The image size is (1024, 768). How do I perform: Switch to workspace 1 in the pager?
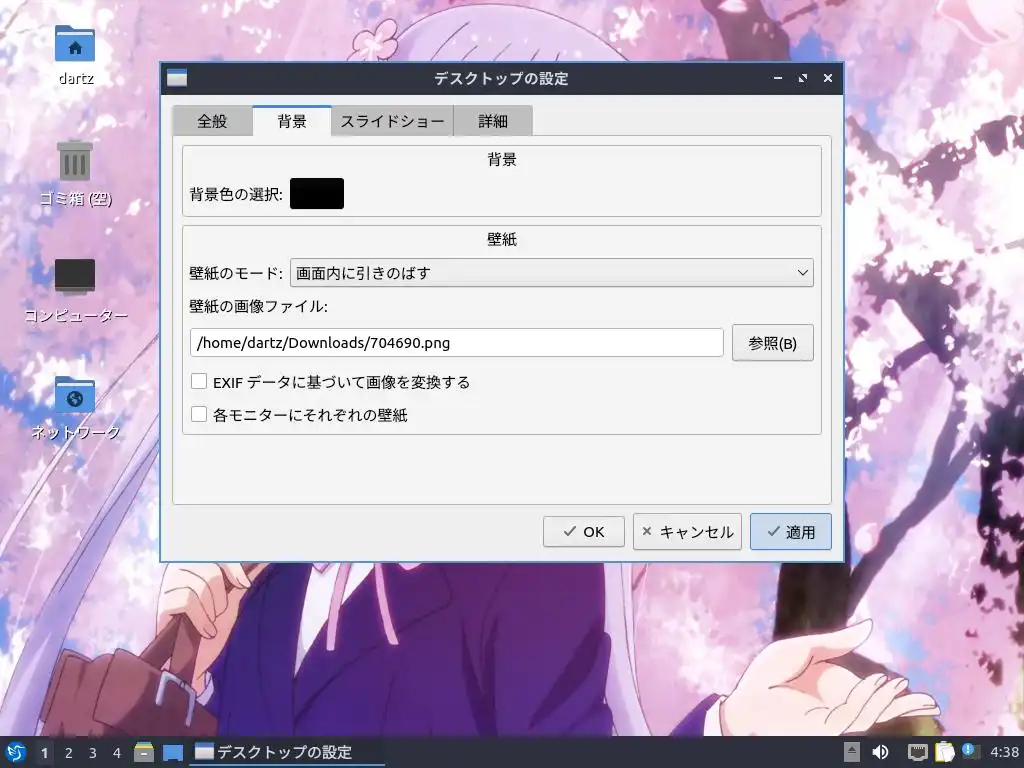pos(44,753)
